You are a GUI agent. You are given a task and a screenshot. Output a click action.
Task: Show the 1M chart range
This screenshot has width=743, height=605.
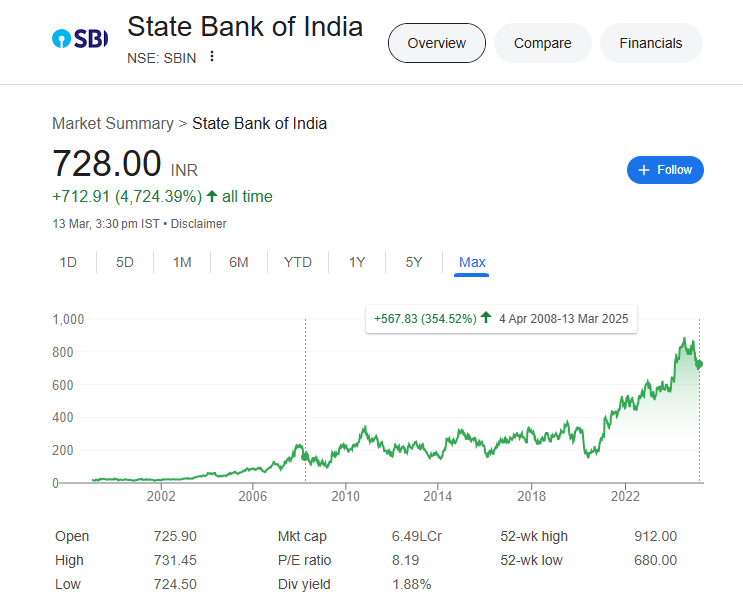182,262
